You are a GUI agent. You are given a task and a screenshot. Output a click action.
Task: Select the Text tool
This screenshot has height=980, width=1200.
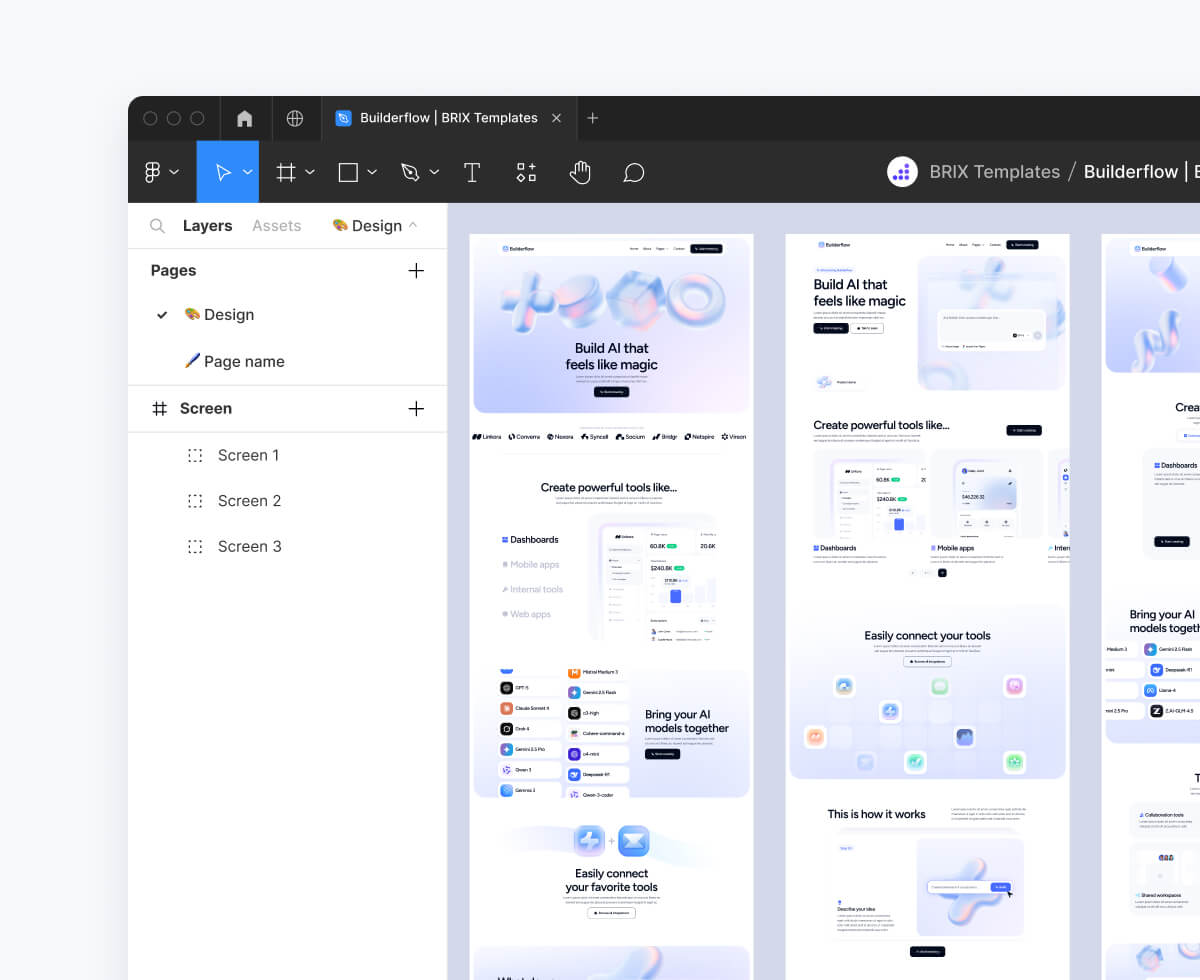471,171
